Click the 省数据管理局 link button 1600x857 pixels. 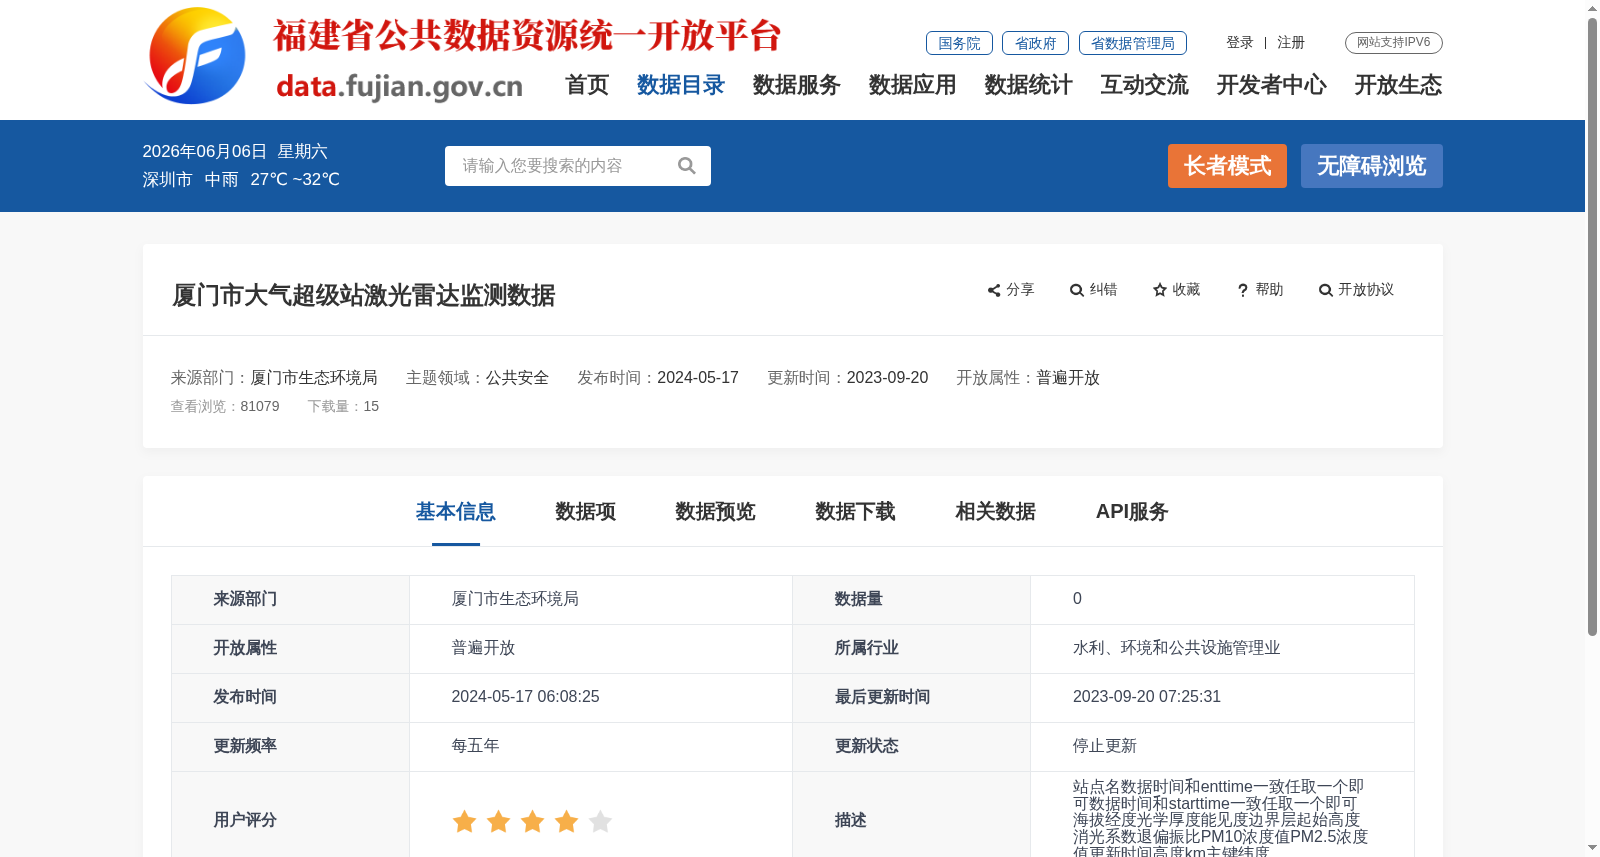(1133, 43)
